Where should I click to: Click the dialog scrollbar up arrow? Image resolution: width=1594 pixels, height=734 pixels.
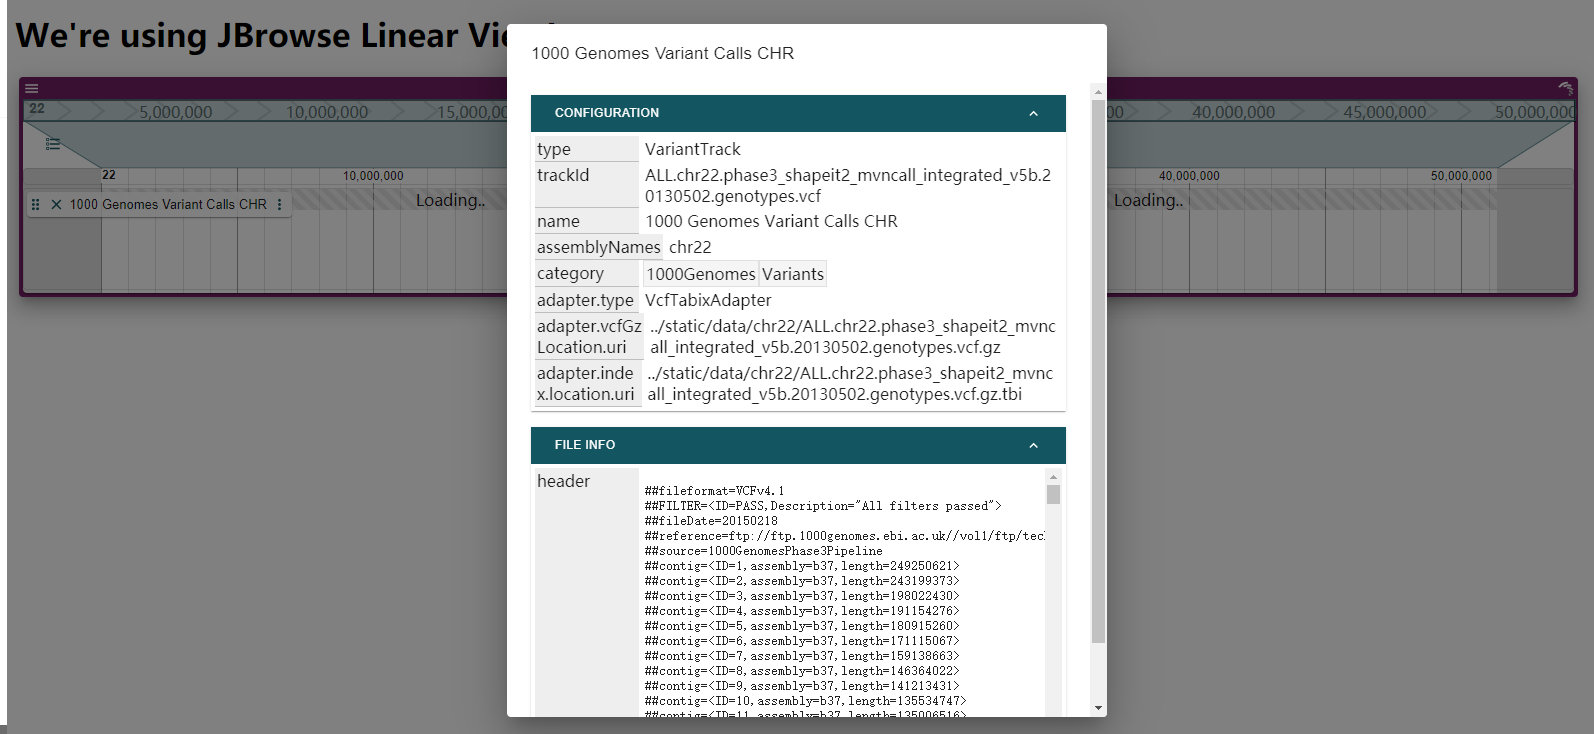pyautogui.click(x=1098, y=92)
